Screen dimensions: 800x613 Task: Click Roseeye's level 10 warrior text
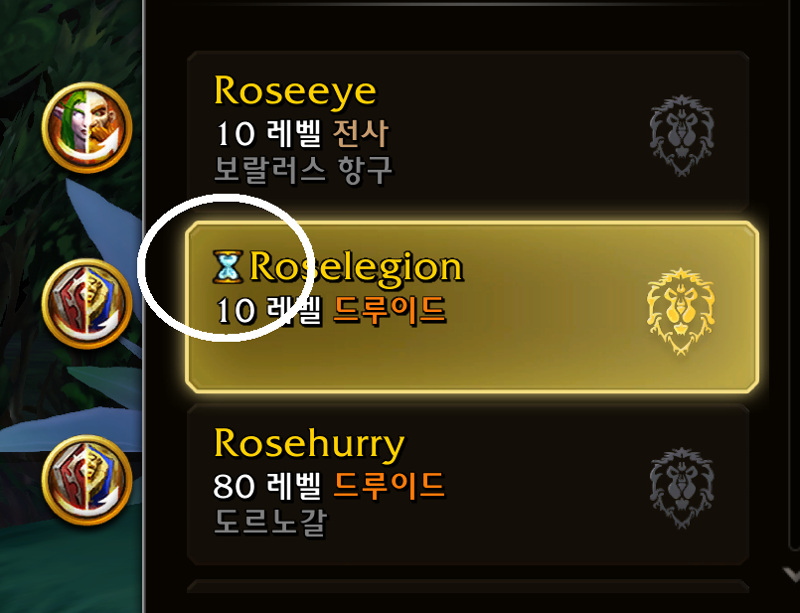pos(302,134)
